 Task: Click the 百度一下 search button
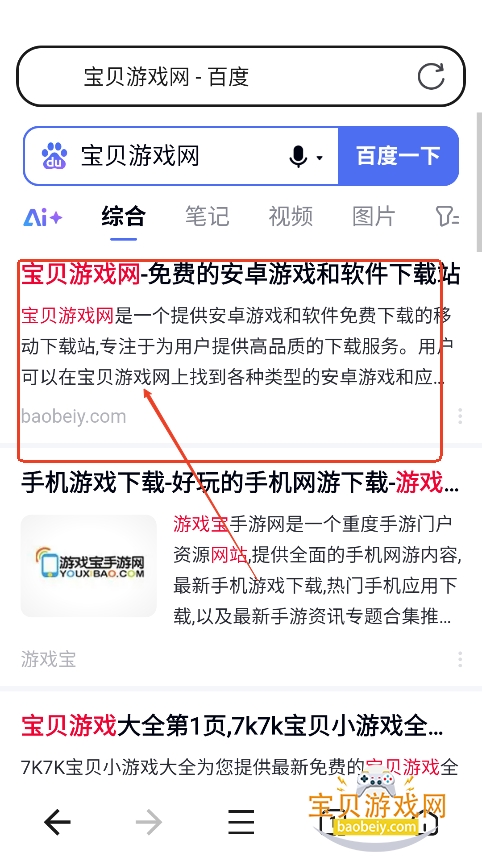click(x=398, y=156)
